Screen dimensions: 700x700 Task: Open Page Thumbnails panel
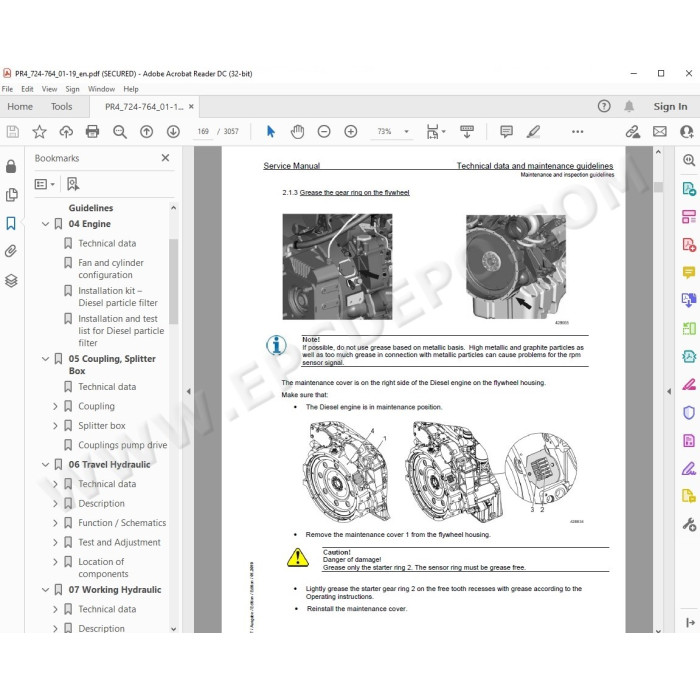point(12,195)
